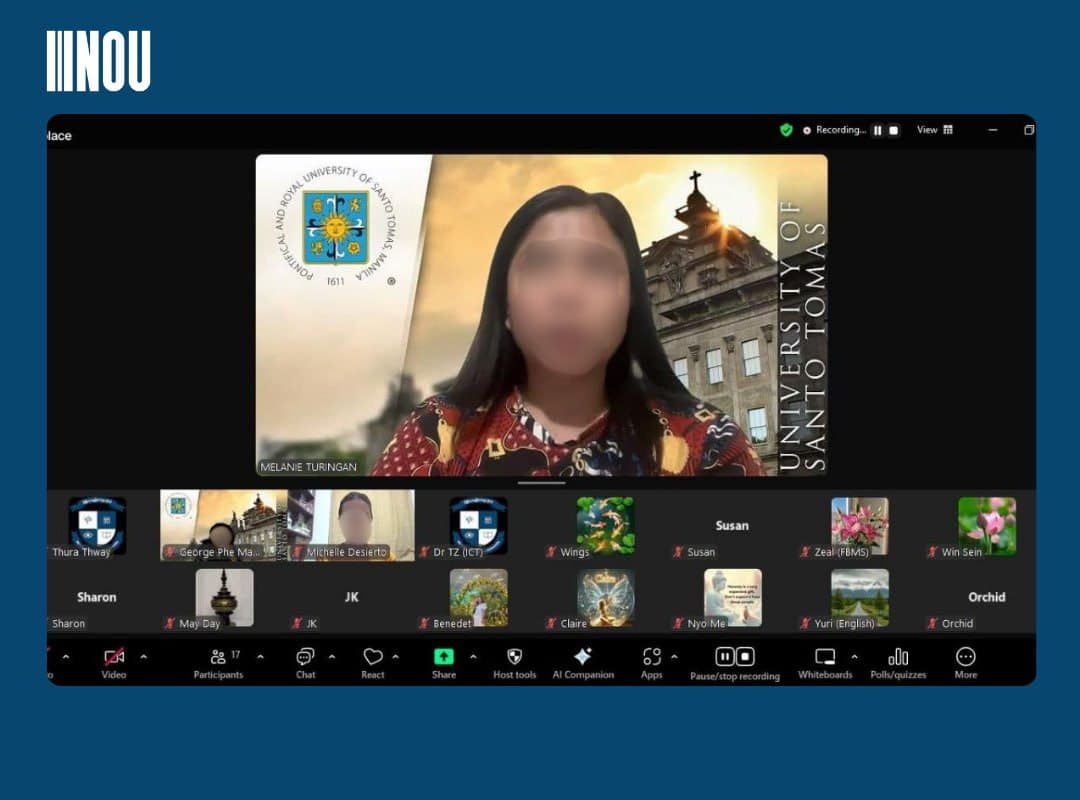Click muted mic icon beside Susan label
The width and height of the screenshot is (1080, 800).
678,552
